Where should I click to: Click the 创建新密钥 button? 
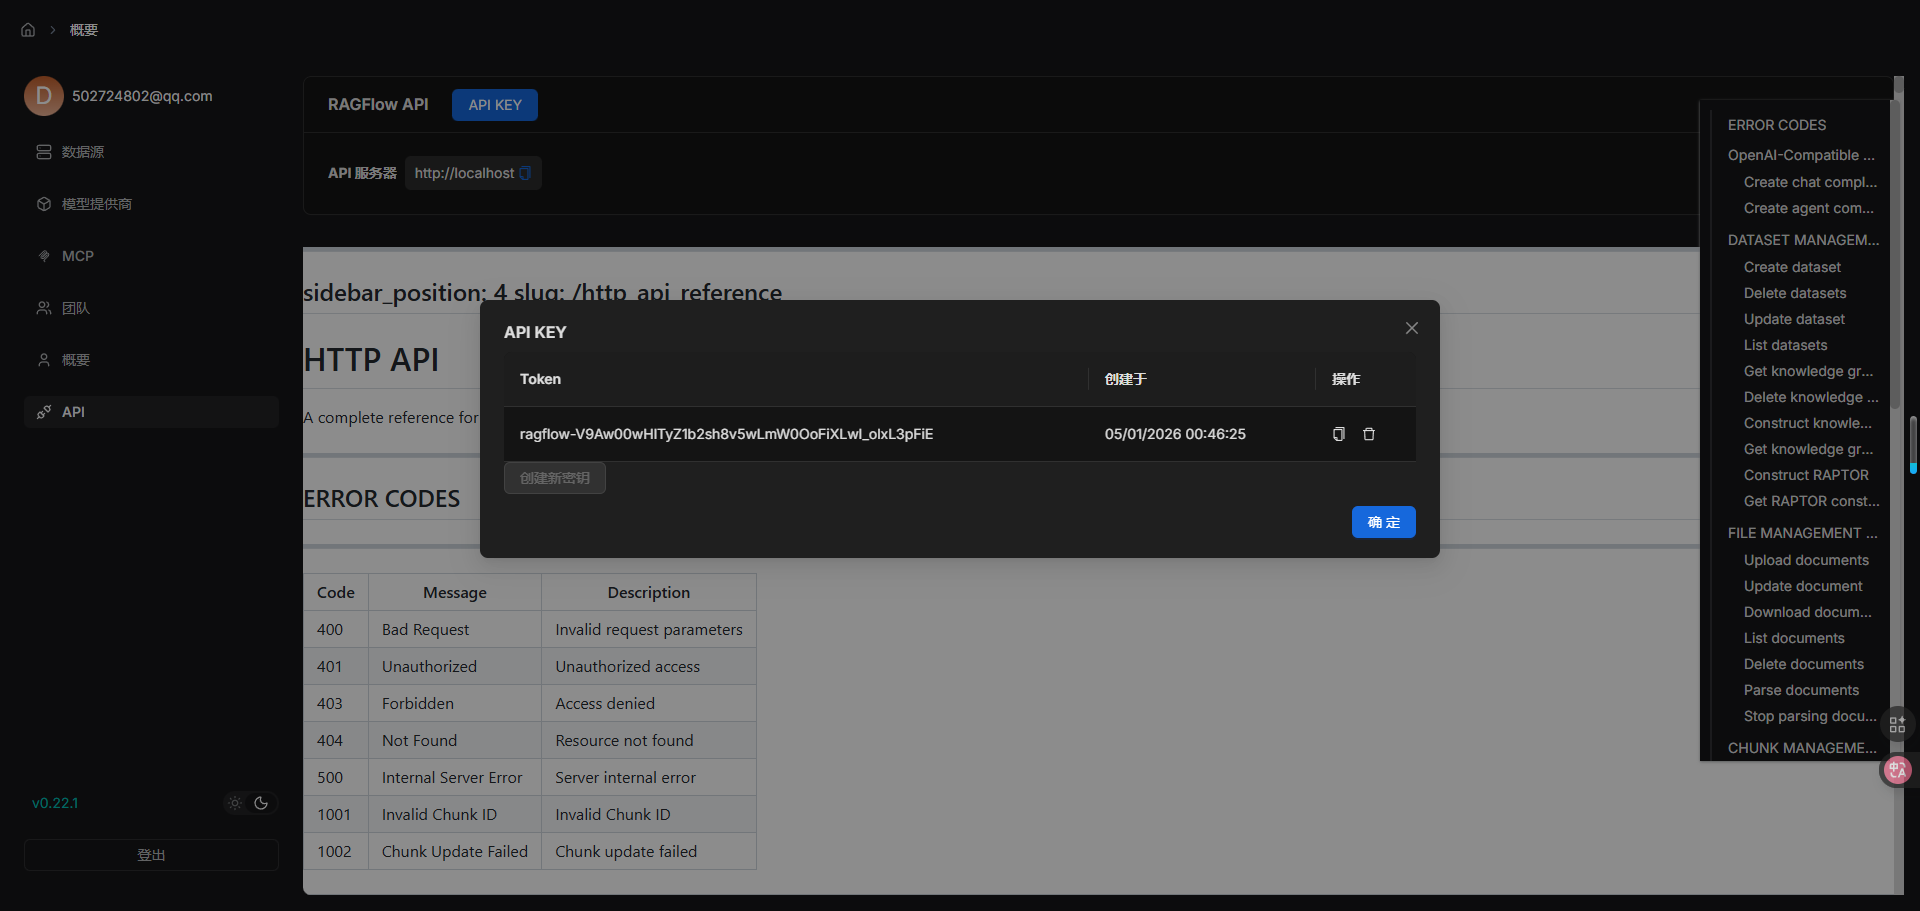555,478
